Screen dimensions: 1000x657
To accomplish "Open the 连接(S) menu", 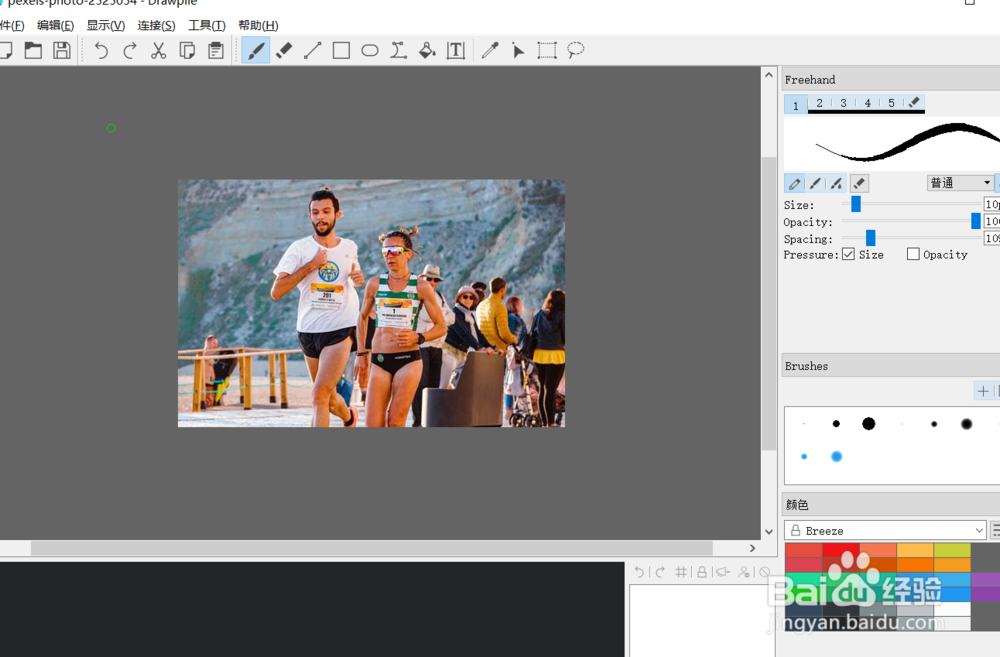I will click(x=156, y=26).
